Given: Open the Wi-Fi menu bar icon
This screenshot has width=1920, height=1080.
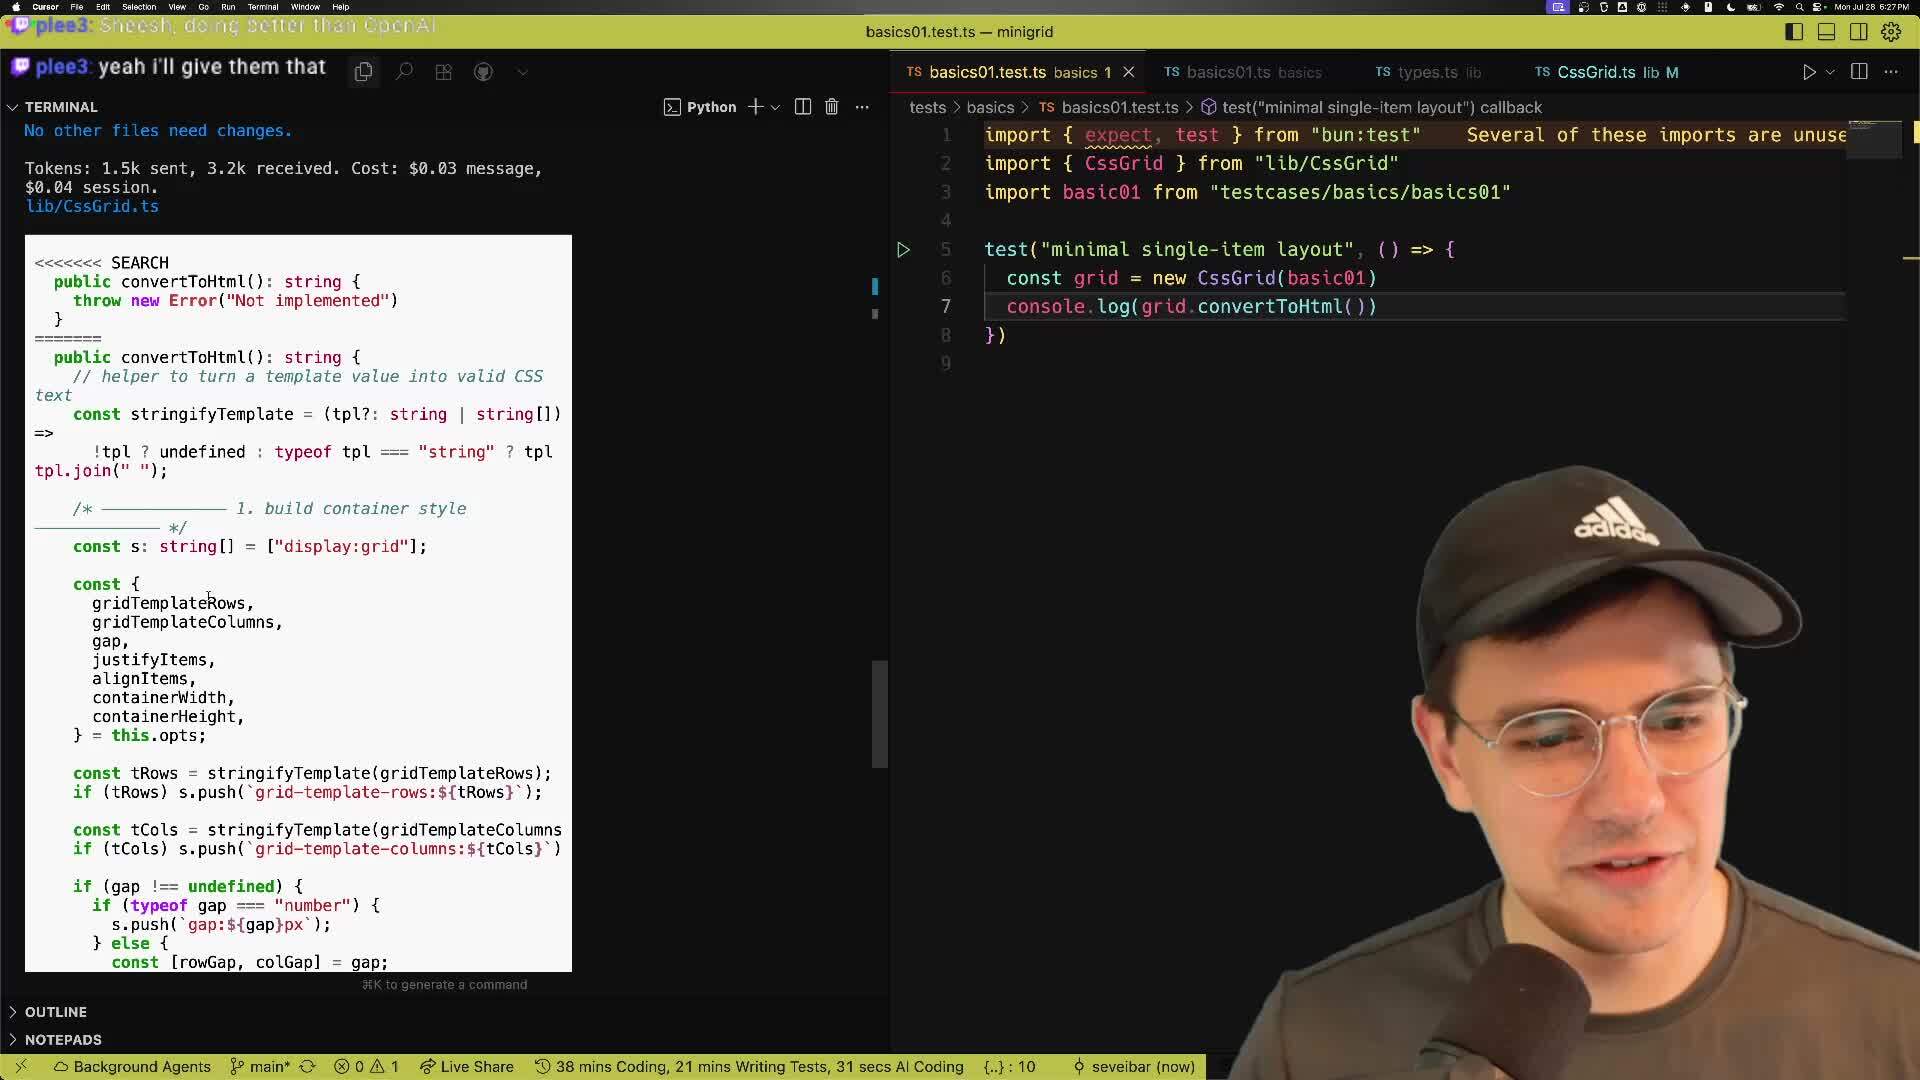Looking at the screenshot, I should point(1779,7).
